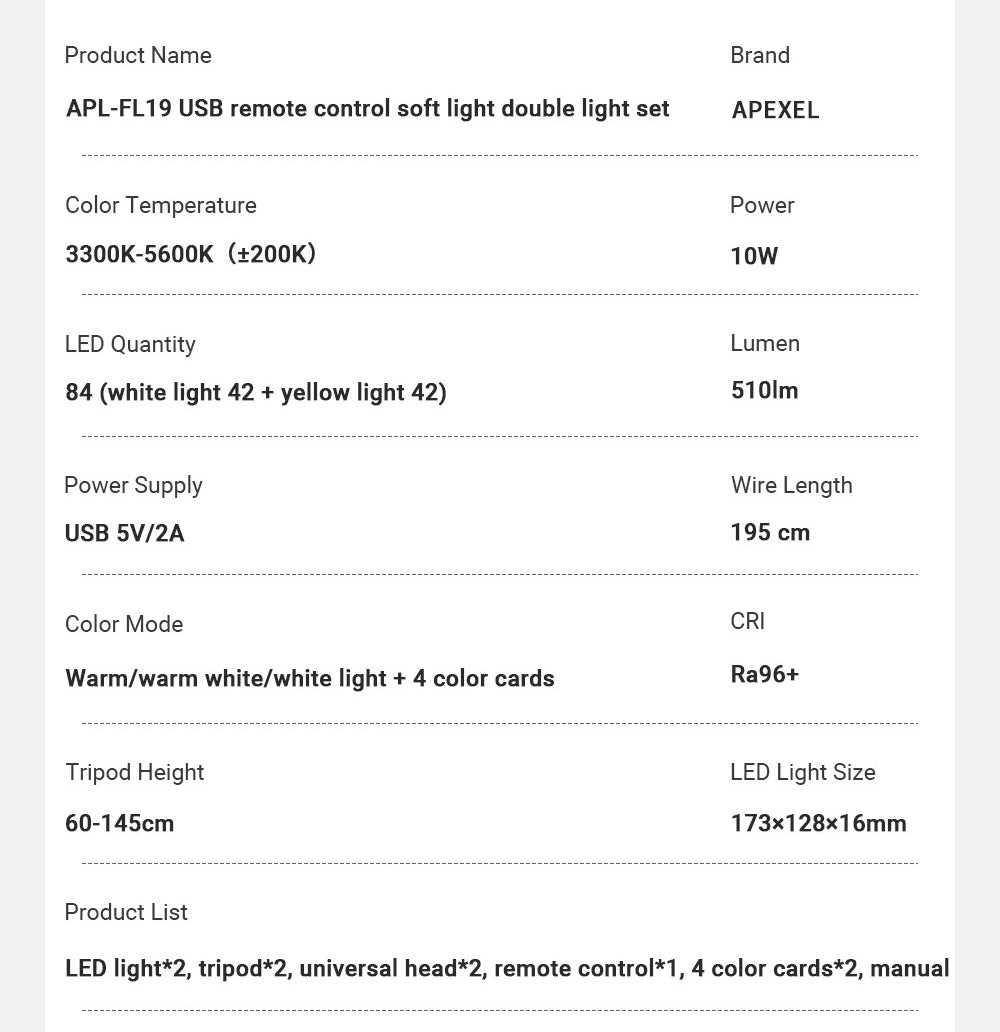The height and width of the screenshot is (1032, 1000).
Task: Click the 10W power value
Action: pyautogui.click(x=753, y=256)
